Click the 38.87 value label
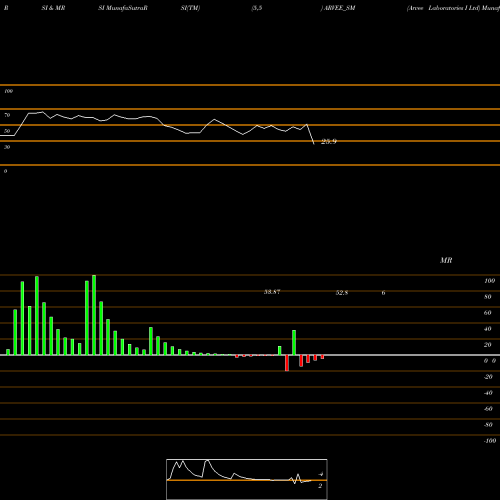This screenshot has width=500, height=500. [272, 292]
